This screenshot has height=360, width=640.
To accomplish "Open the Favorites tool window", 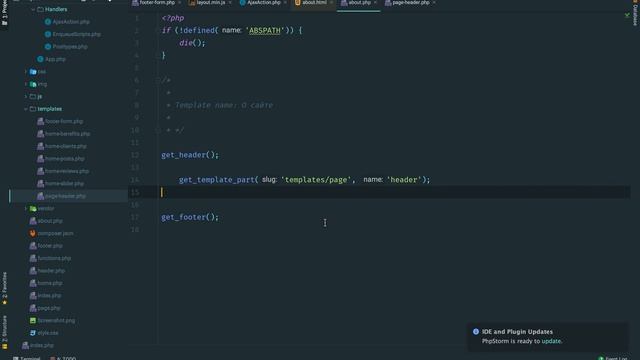I will pos(4,288).
